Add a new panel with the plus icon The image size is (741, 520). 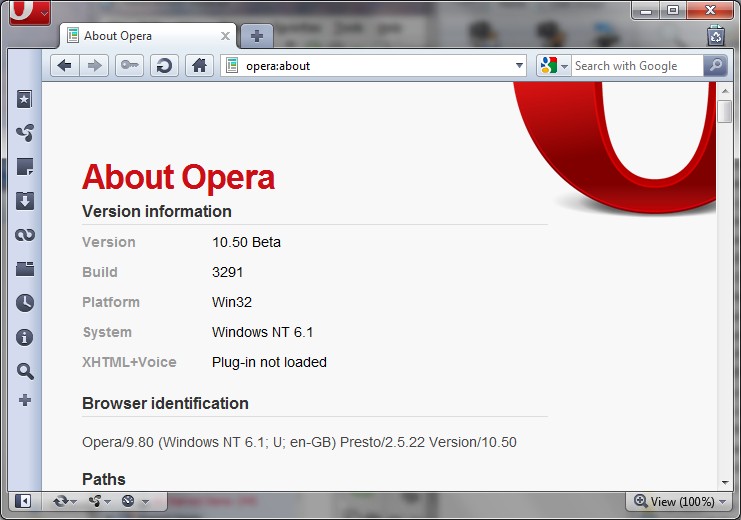pyautogui.click(x=25, y=400)
